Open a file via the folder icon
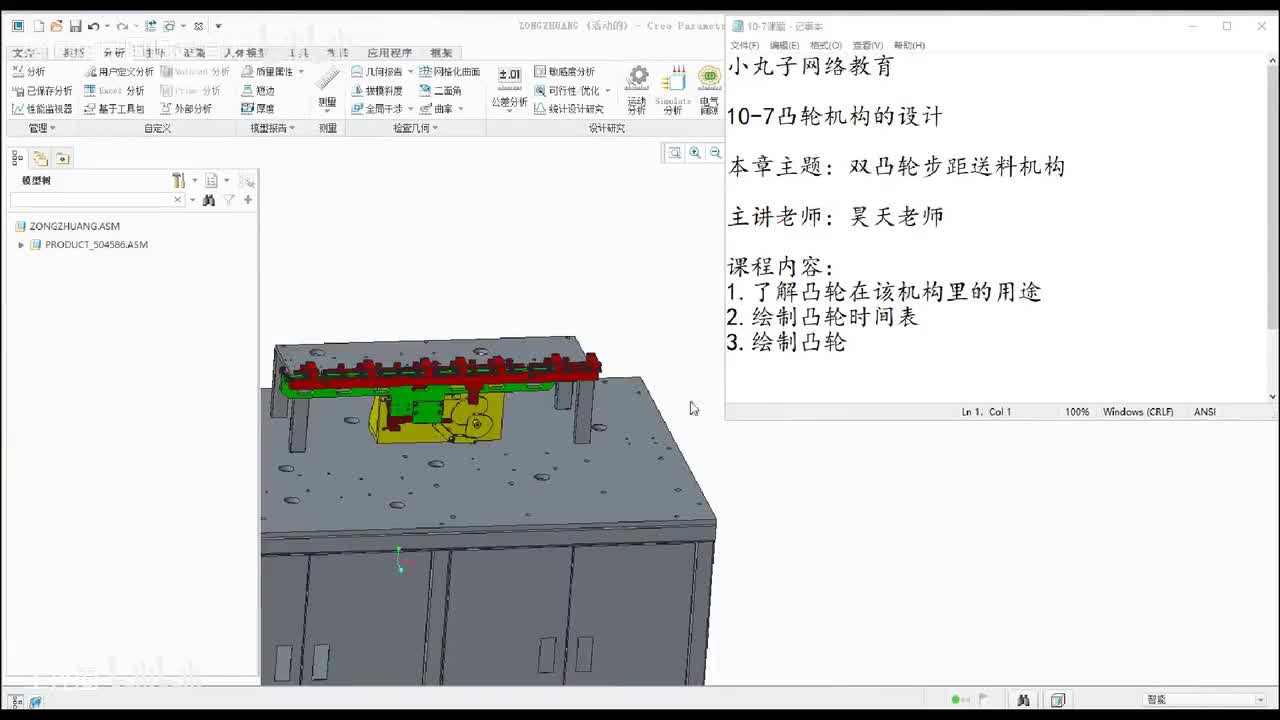 click(56, 26)
